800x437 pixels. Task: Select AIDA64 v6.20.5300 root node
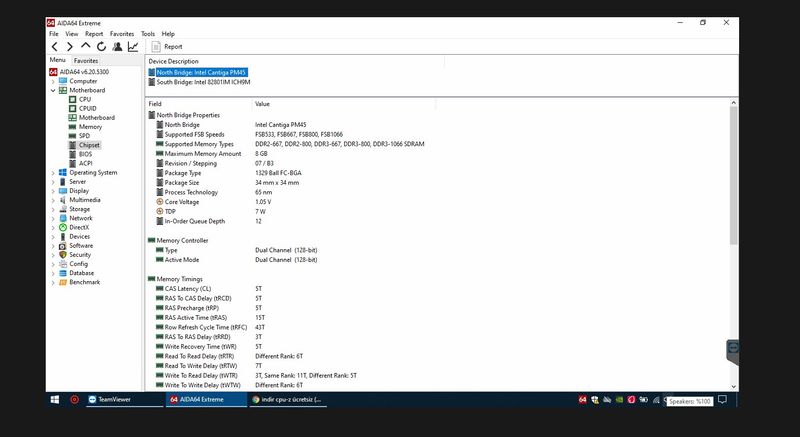79,72
